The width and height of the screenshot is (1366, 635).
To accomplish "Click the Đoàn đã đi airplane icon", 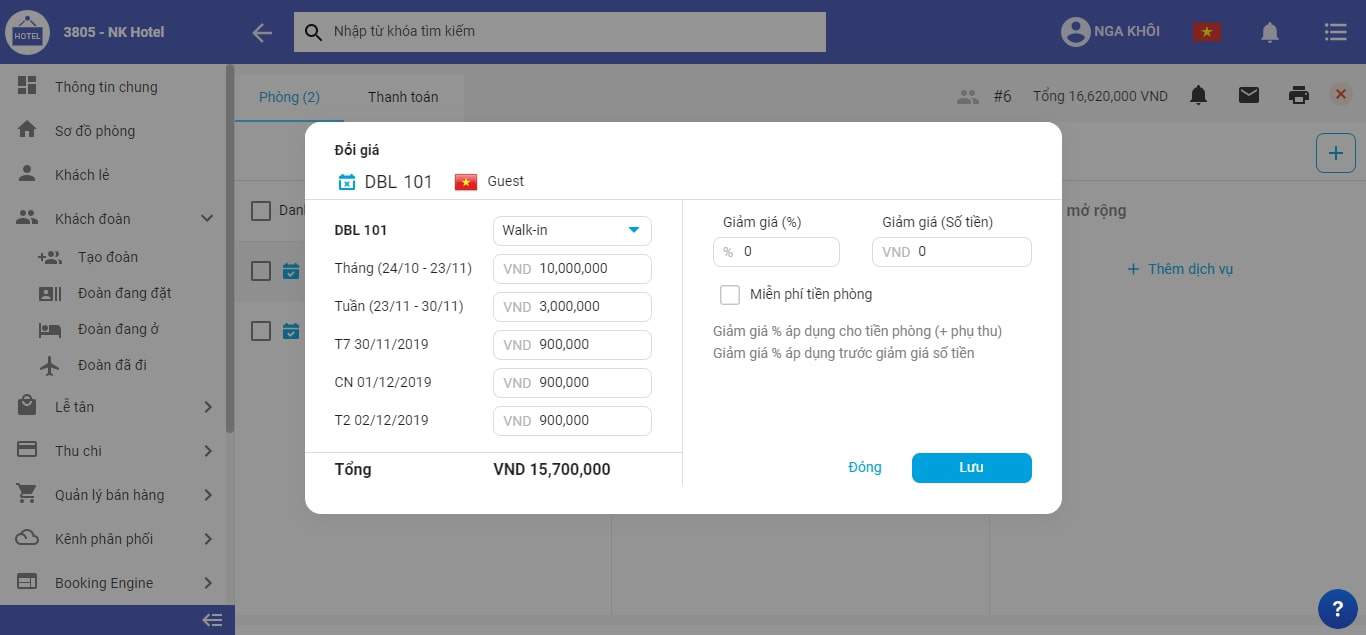I will coord(50,365).
